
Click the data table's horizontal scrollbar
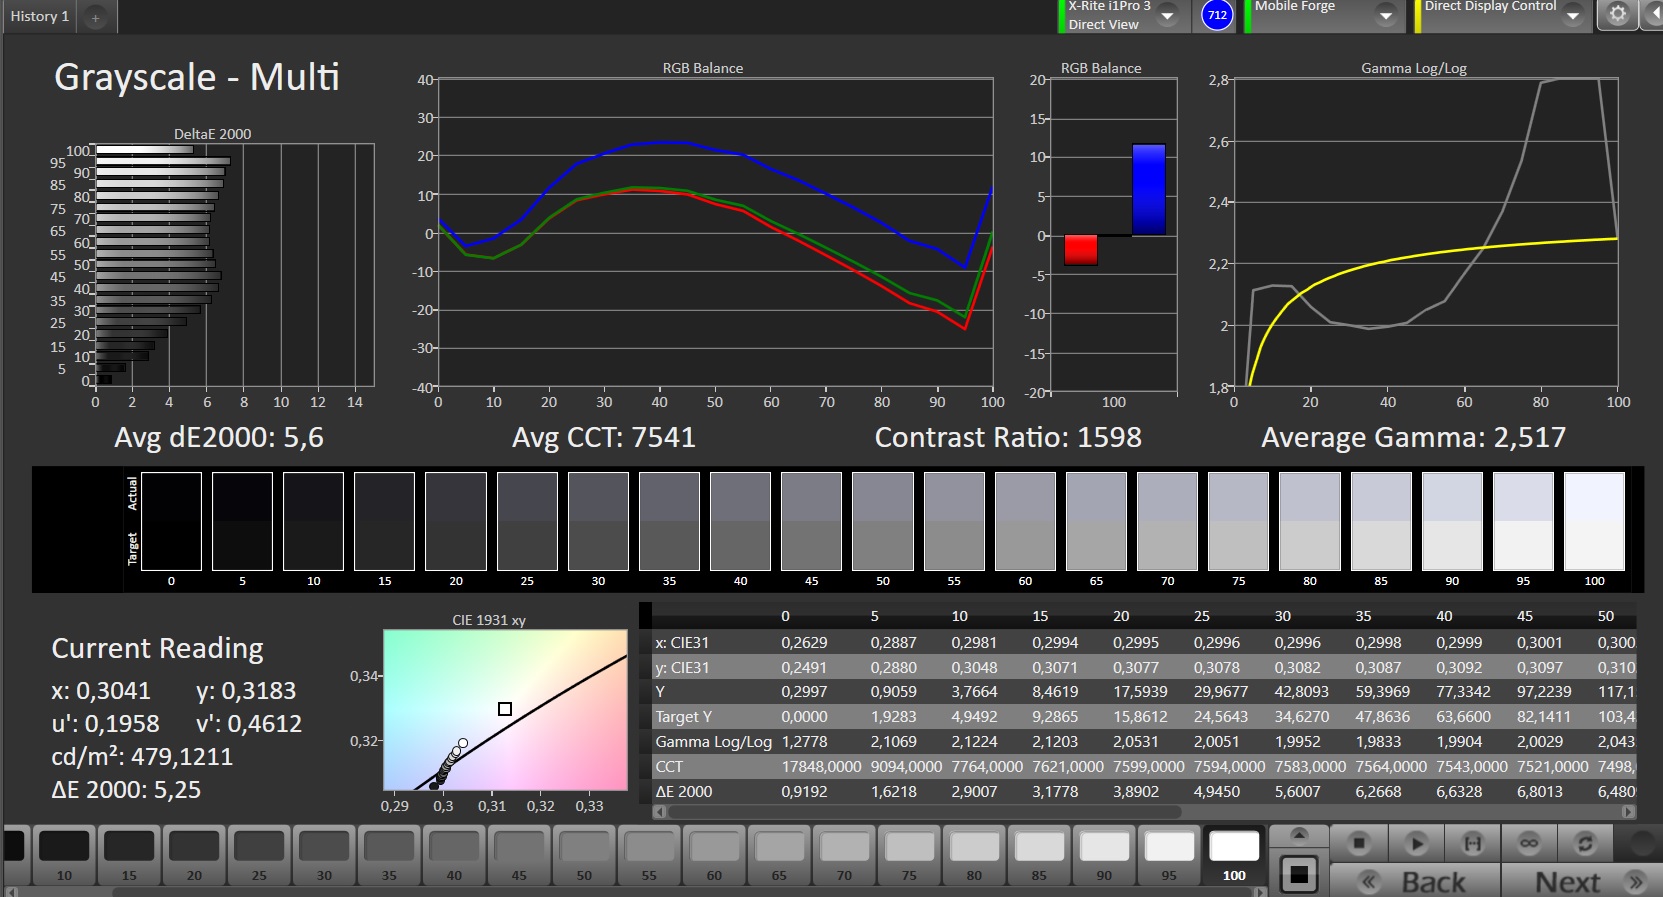[x=1140, y=812]
